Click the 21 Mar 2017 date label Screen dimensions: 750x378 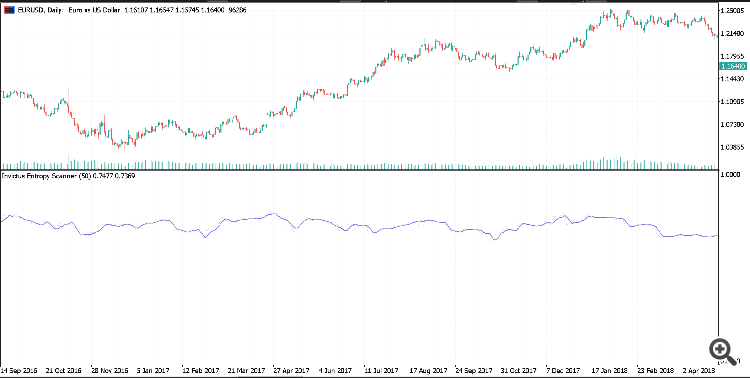[x=246, y=370]
